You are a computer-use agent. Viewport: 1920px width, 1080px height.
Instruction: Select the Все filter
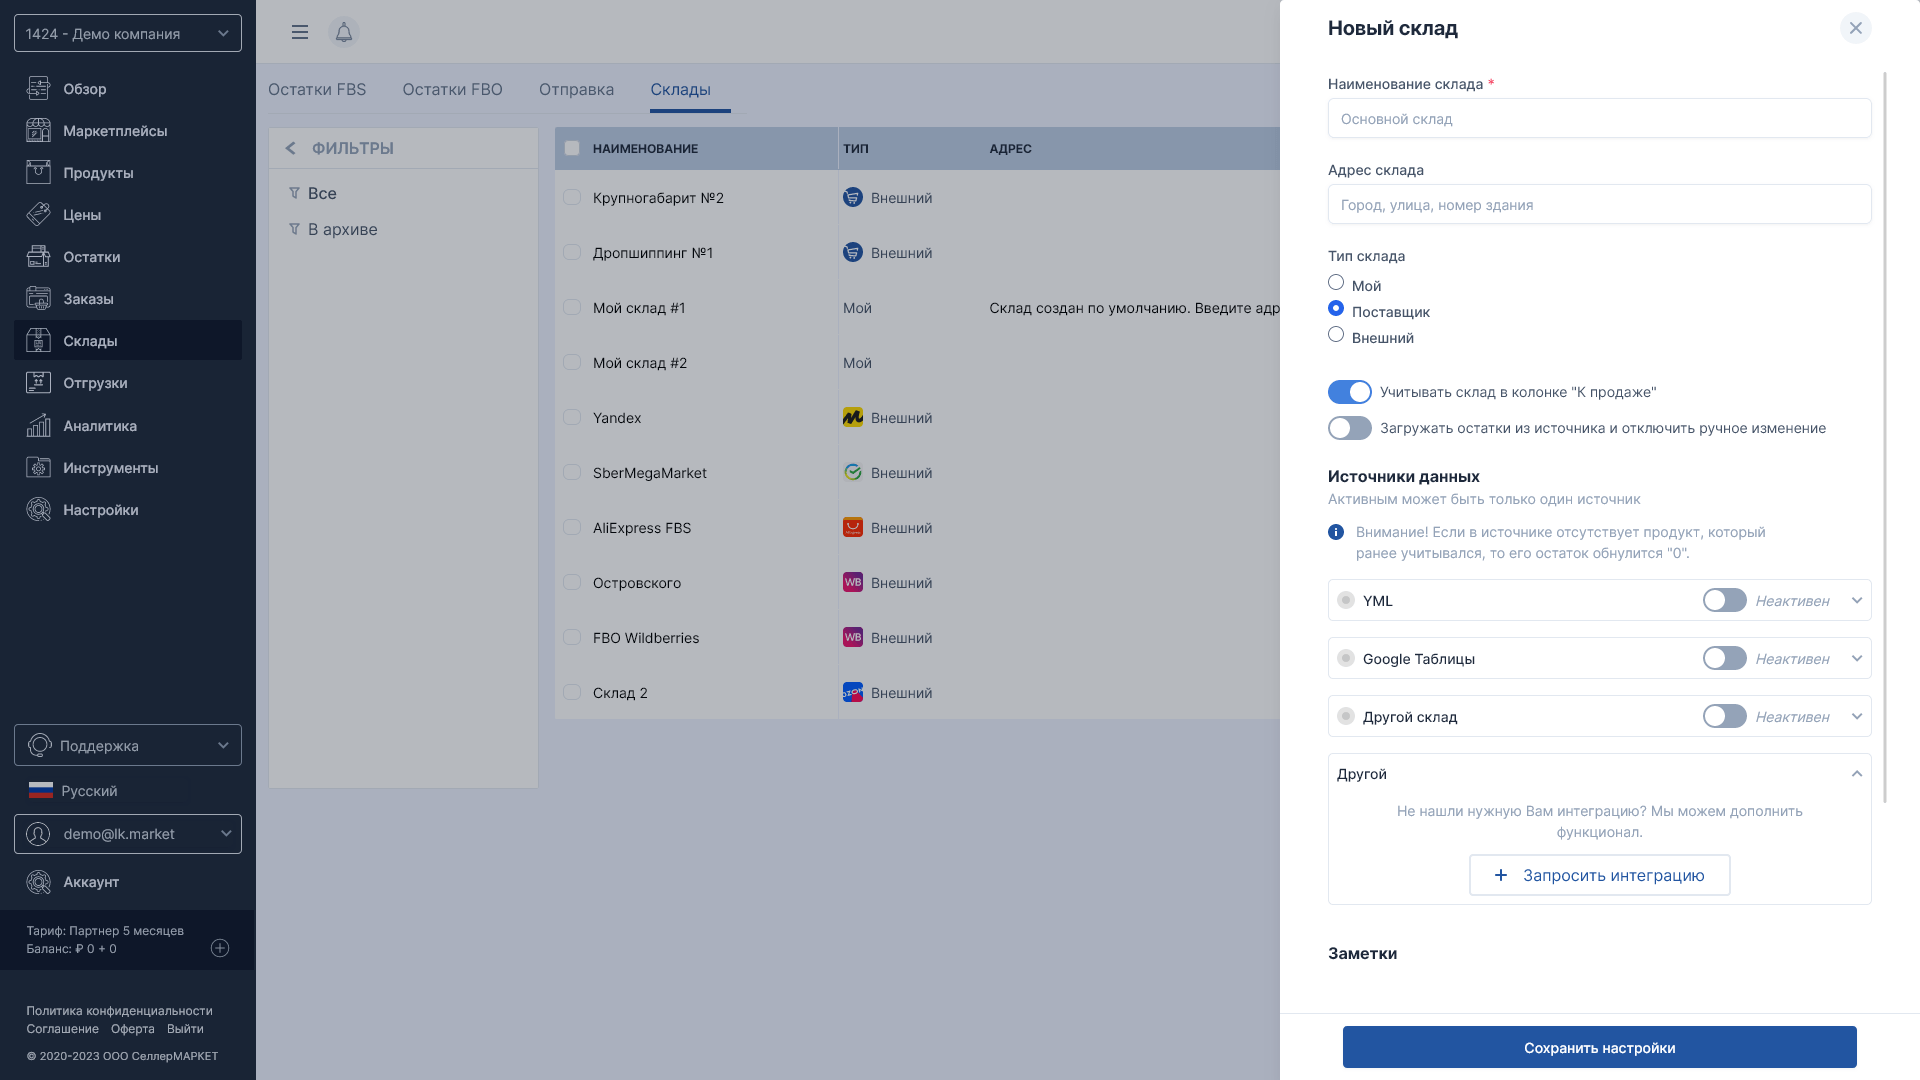pyautogui.click(x=322, y=193)
